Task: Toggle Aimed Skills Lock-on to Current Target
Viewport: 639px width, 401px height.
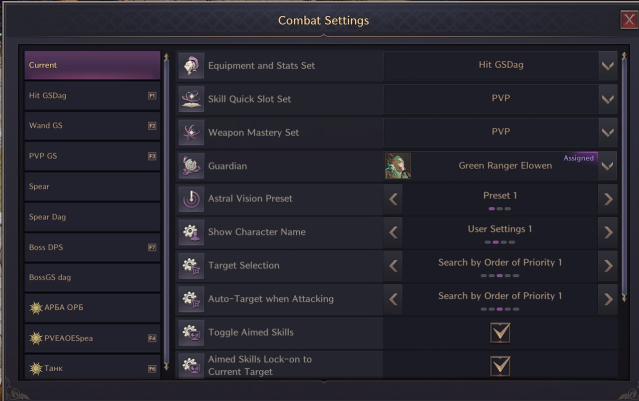Action: coord(500,365)
